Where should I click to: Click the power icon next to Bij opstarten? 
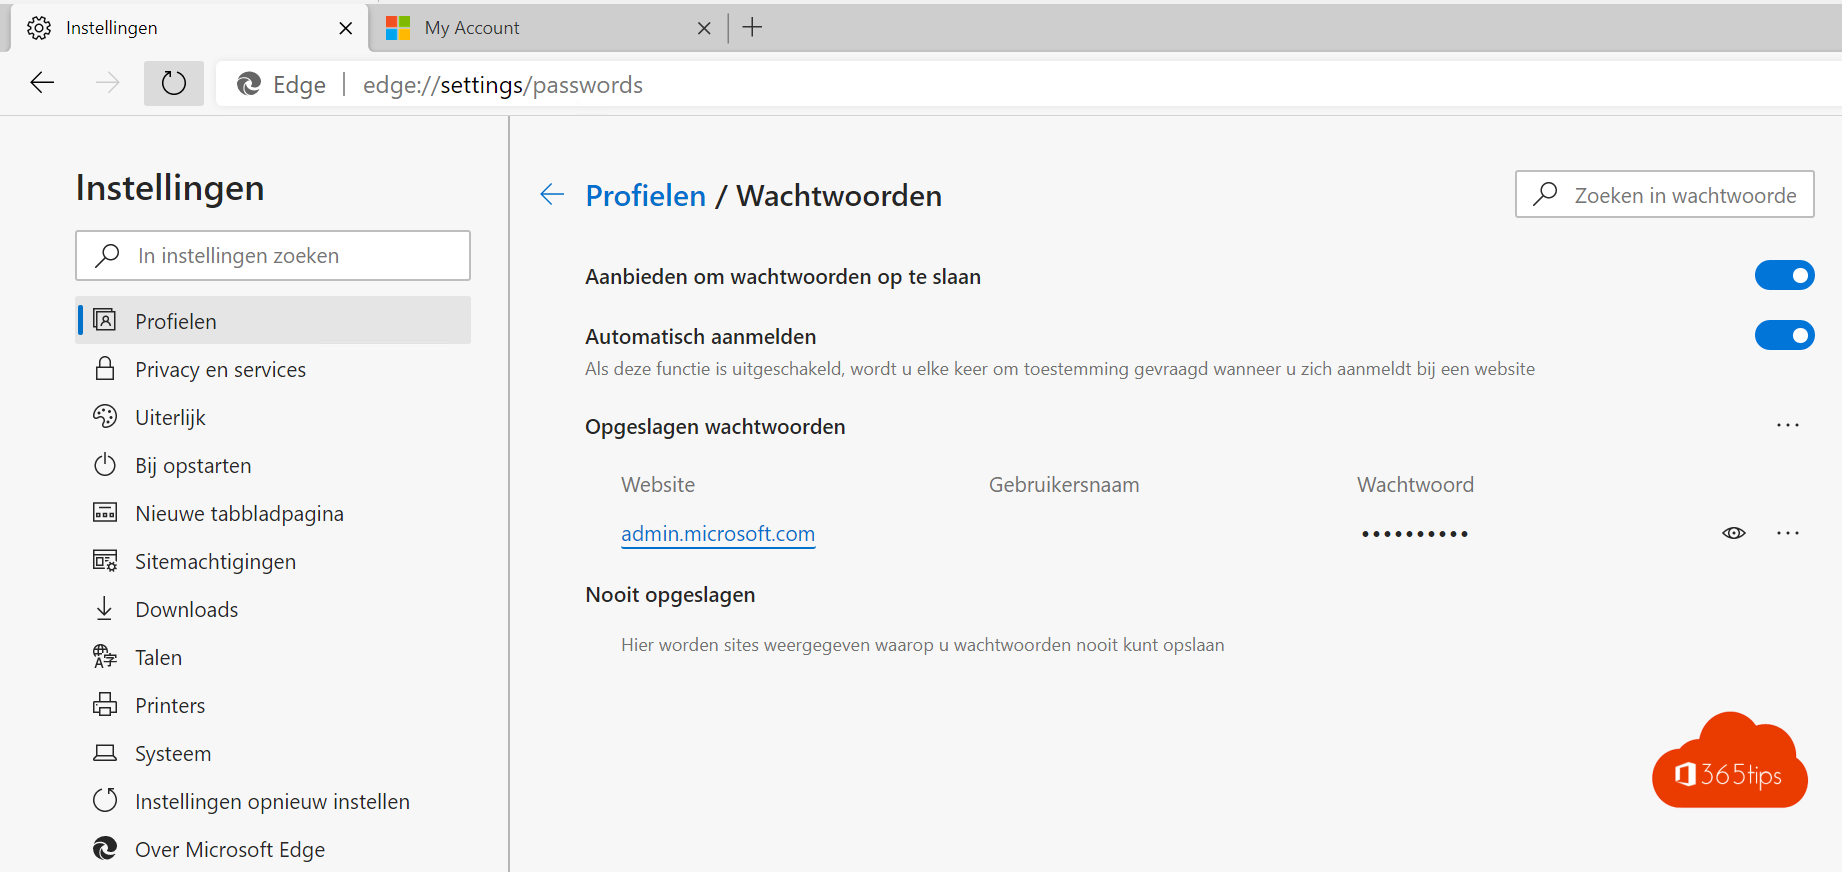[x=105, y=464]
